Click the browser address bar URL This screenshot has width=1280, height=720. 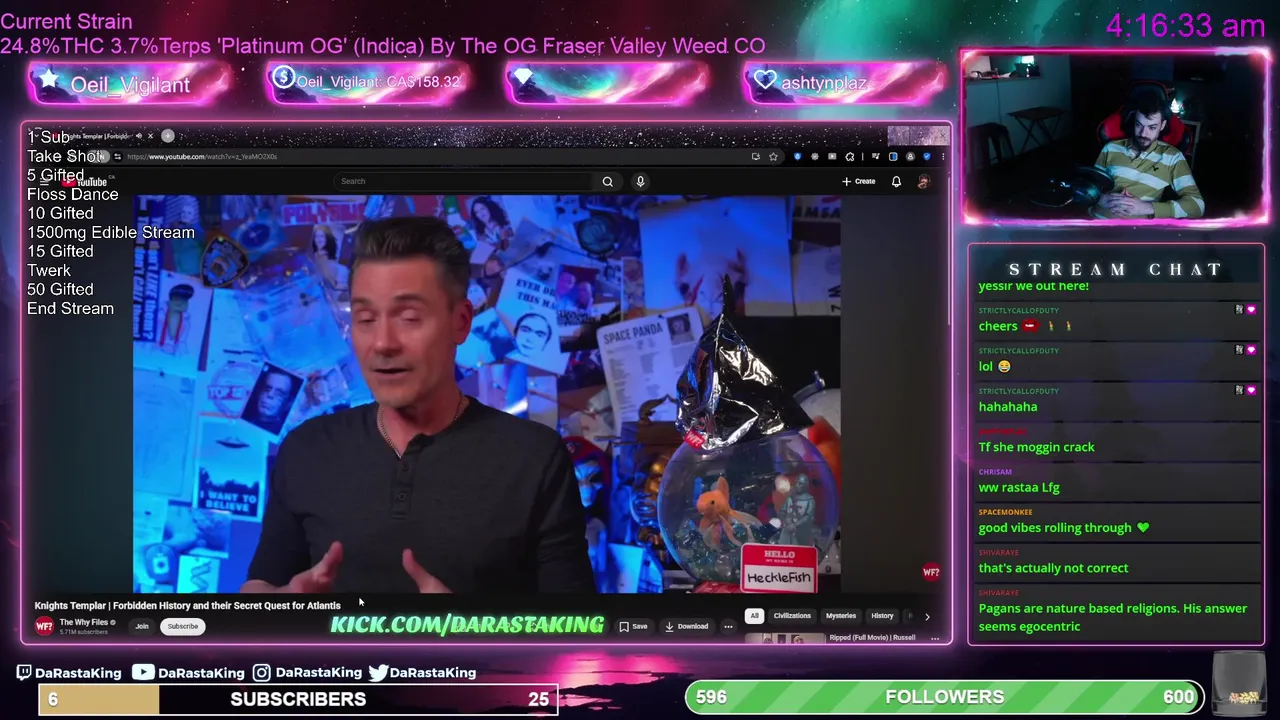click(x=202, y=157)
